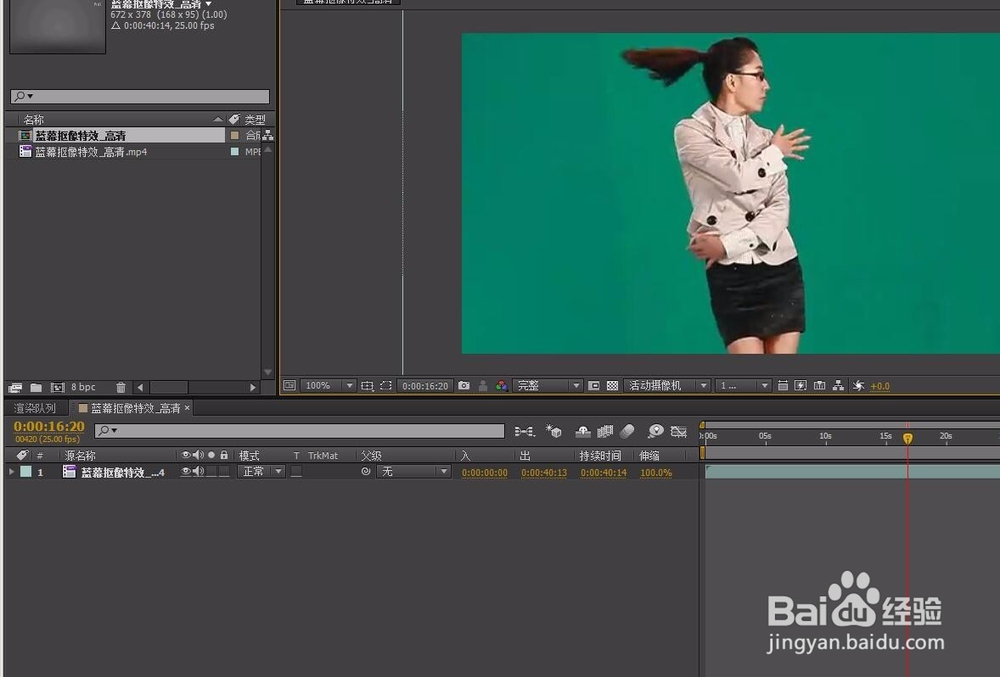The width and height of the screenshot is (1000, 677).
Task: Open color depth setting 8 bpc
Action: [x=83, y=387]
